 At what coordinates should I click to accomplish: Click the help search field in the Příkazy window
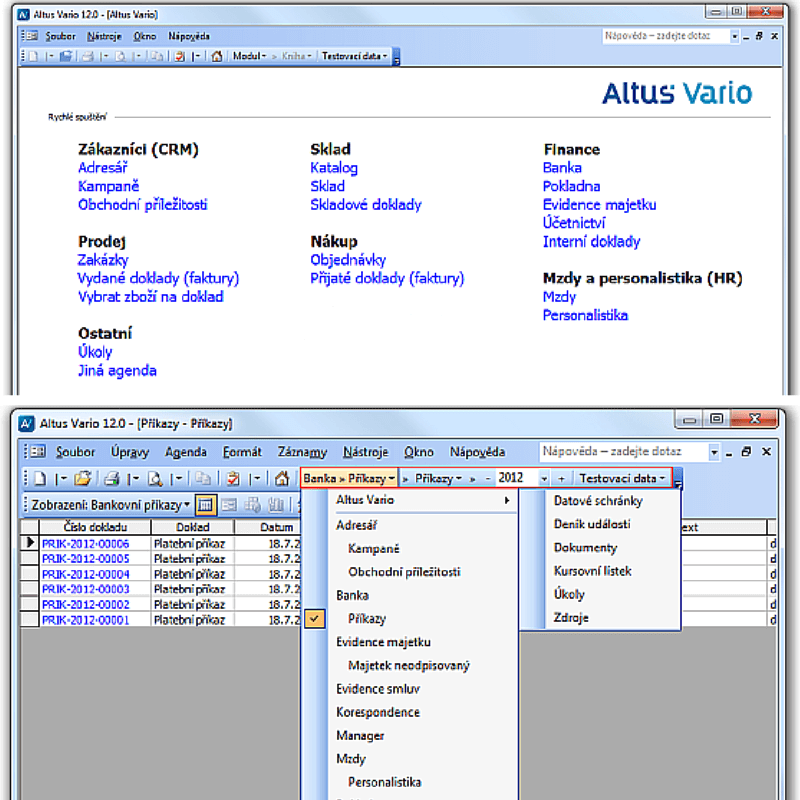point(623,452)
